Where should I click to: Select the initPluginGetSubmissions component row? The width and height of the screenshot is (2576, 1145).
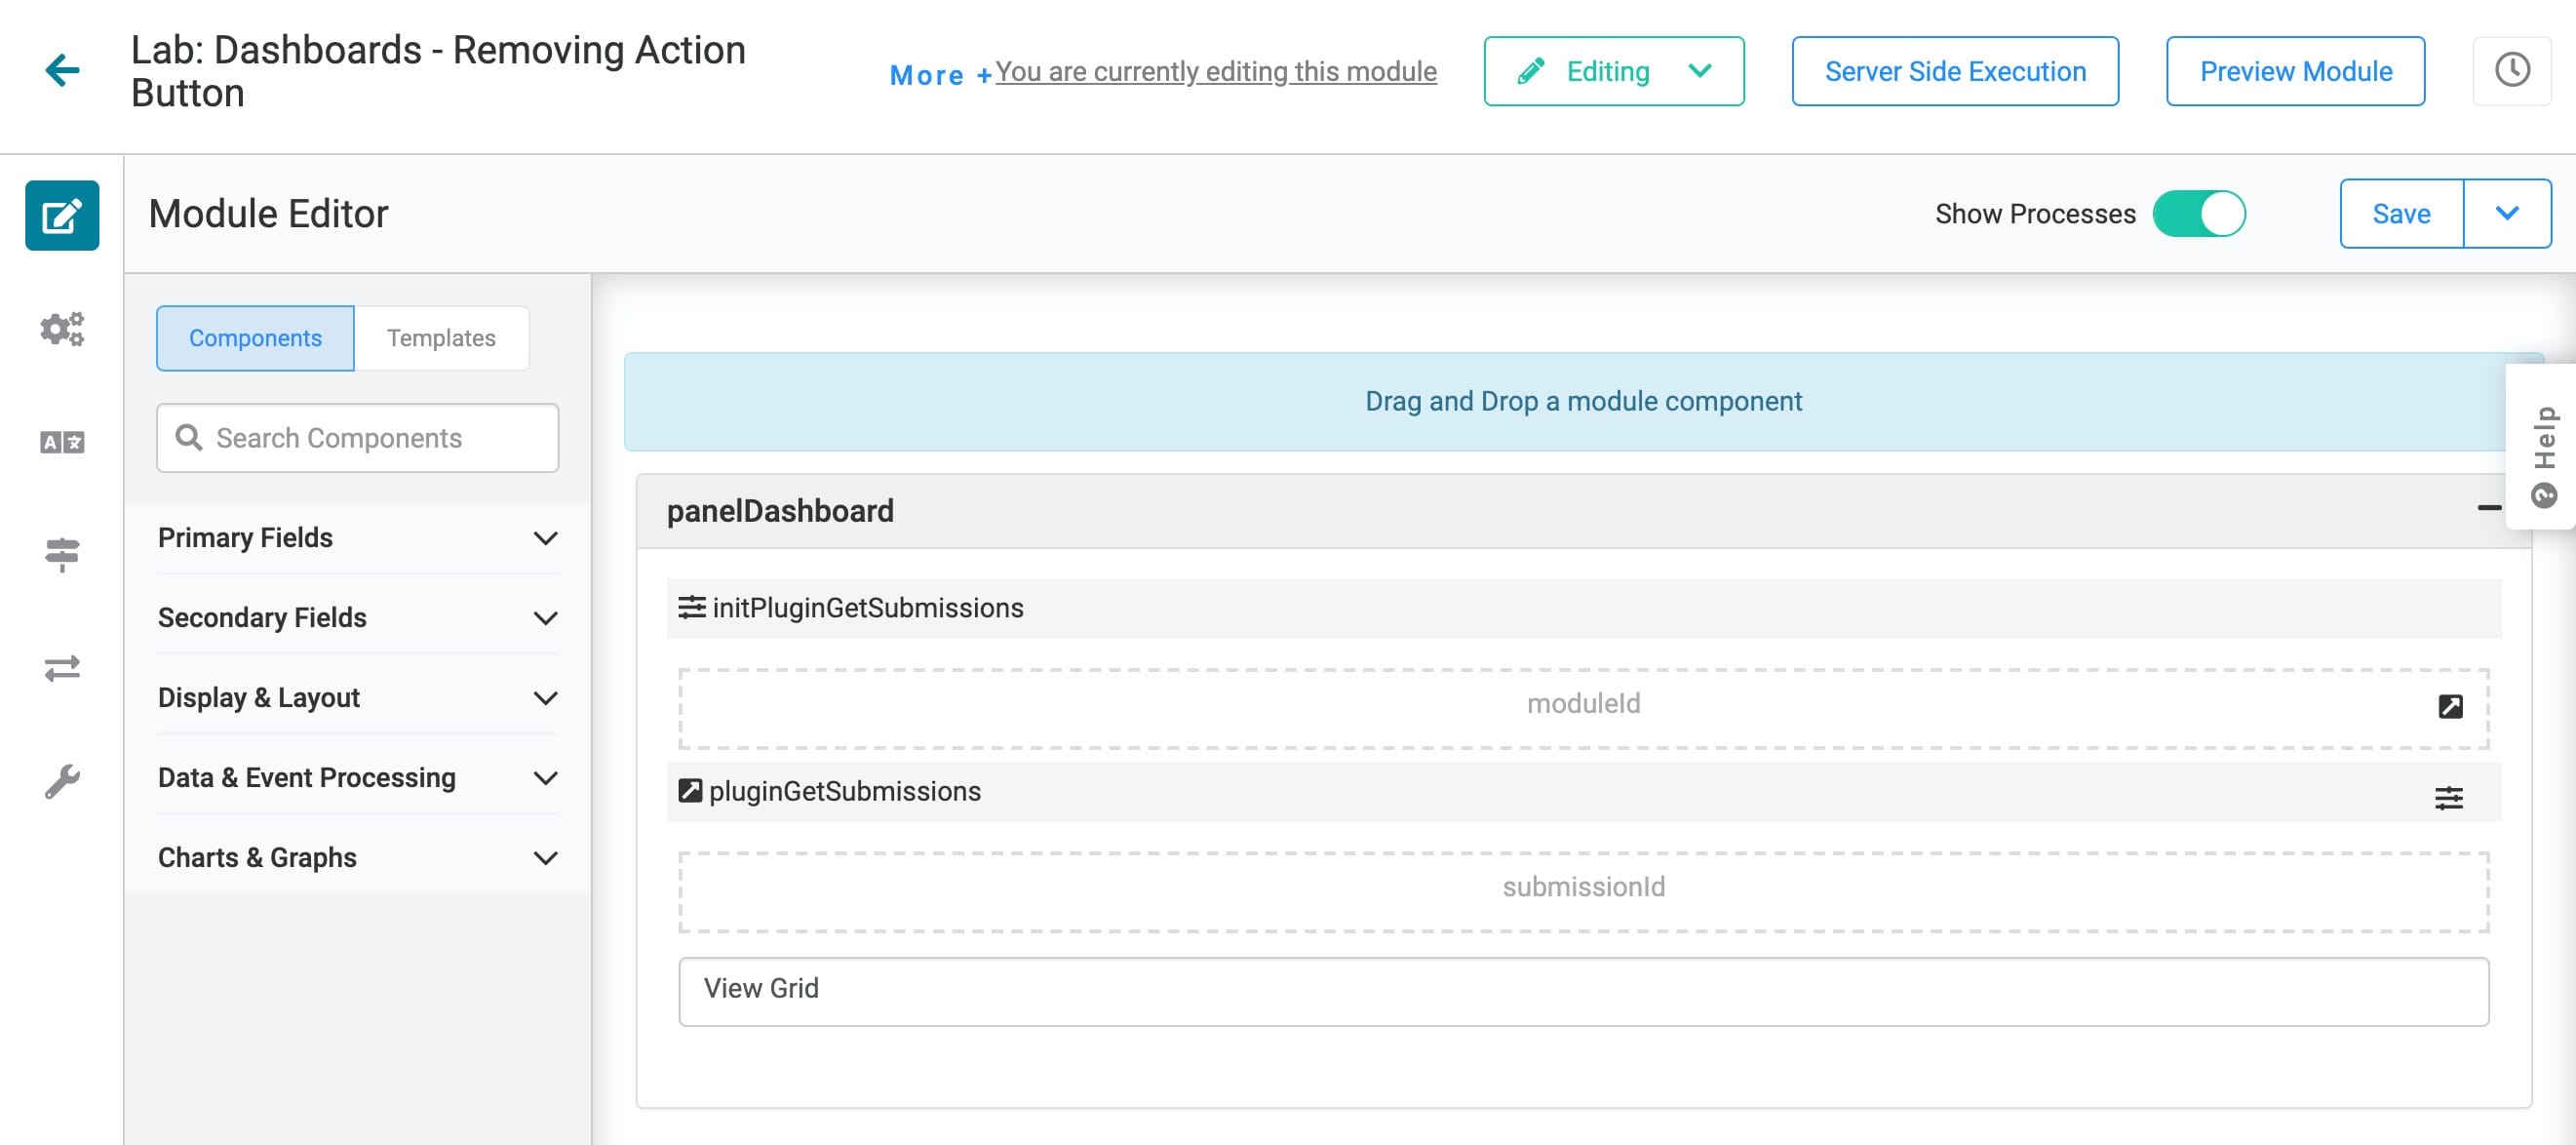[1583, 608]
